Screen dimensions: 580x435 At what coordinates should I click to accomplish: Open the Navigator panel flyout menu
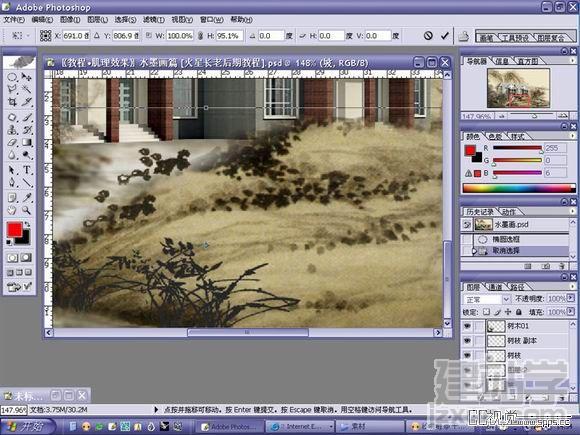tap(573, 61)
